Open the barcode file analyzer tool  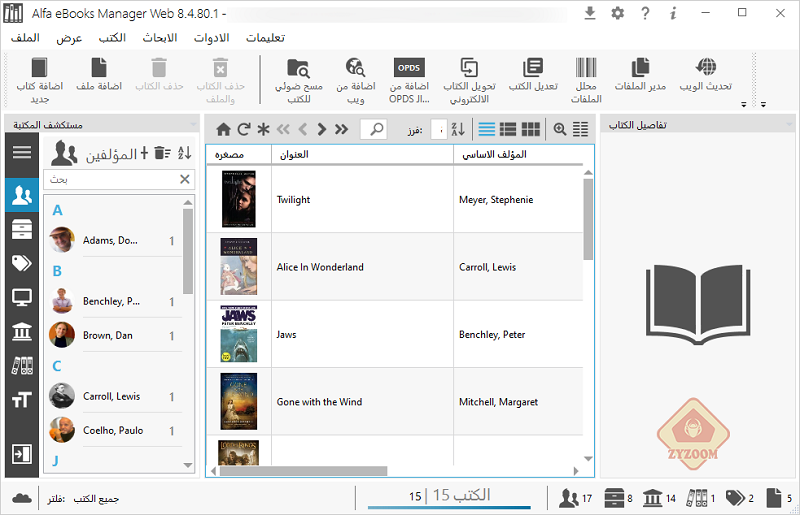click(587, 68)
